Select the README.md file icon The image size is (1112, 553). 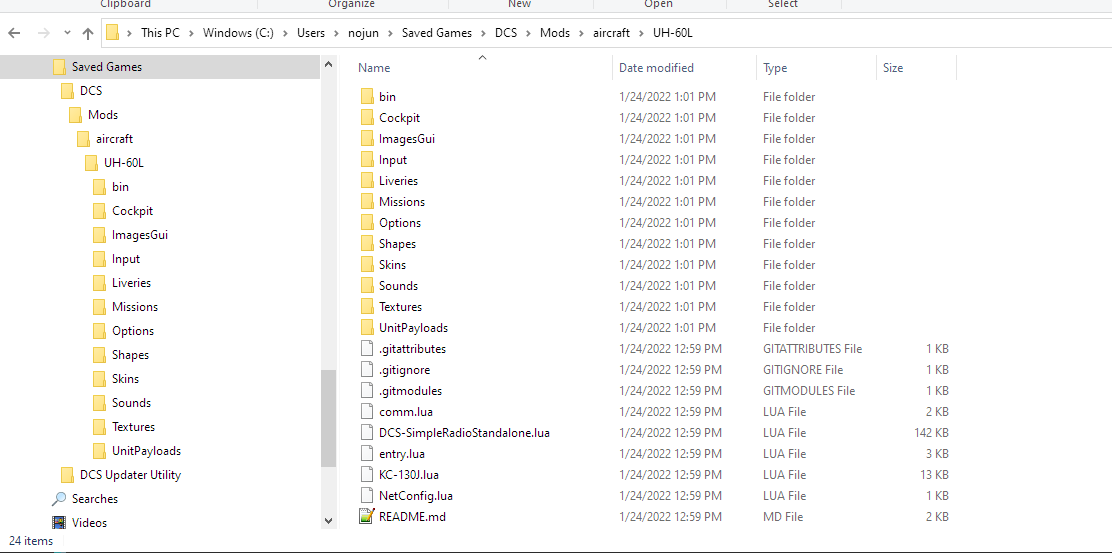[x=367, y=517]
